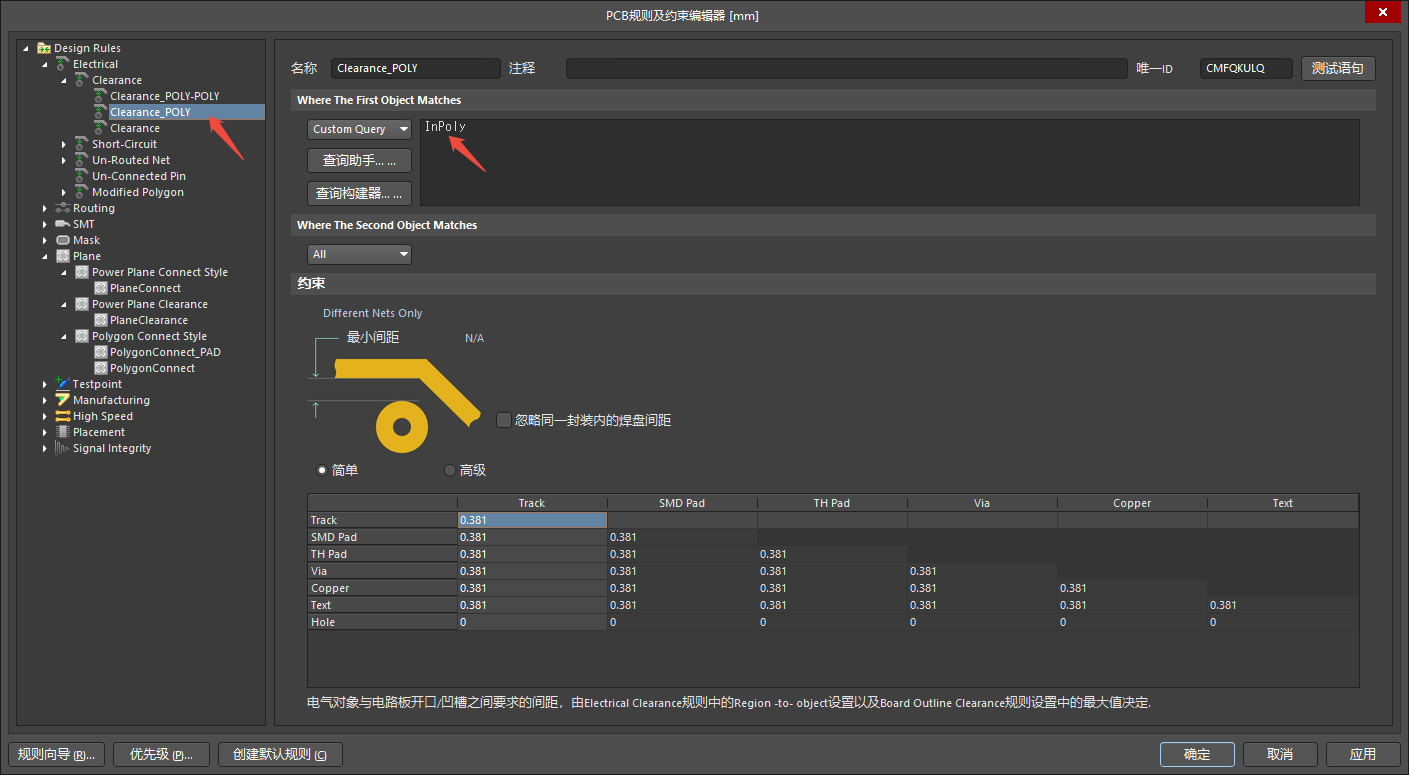Select the Track-to-Track clearance cell

[532, 520]
